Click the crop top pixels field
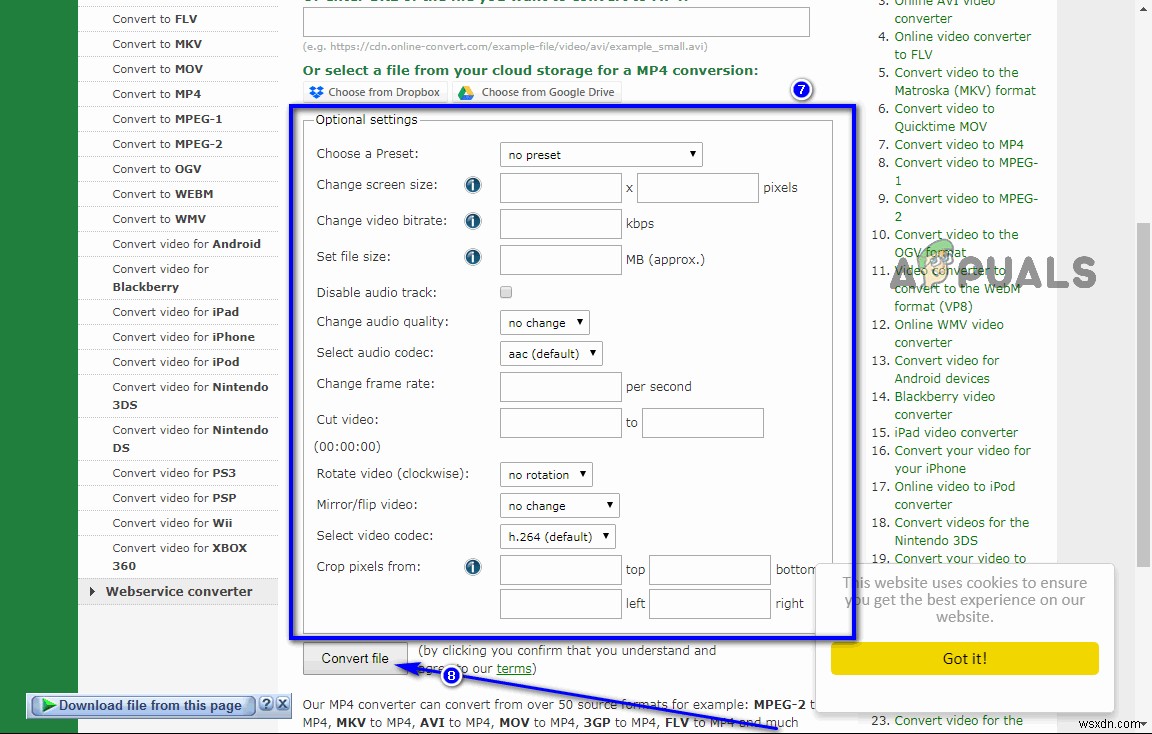 coord(561,570)
